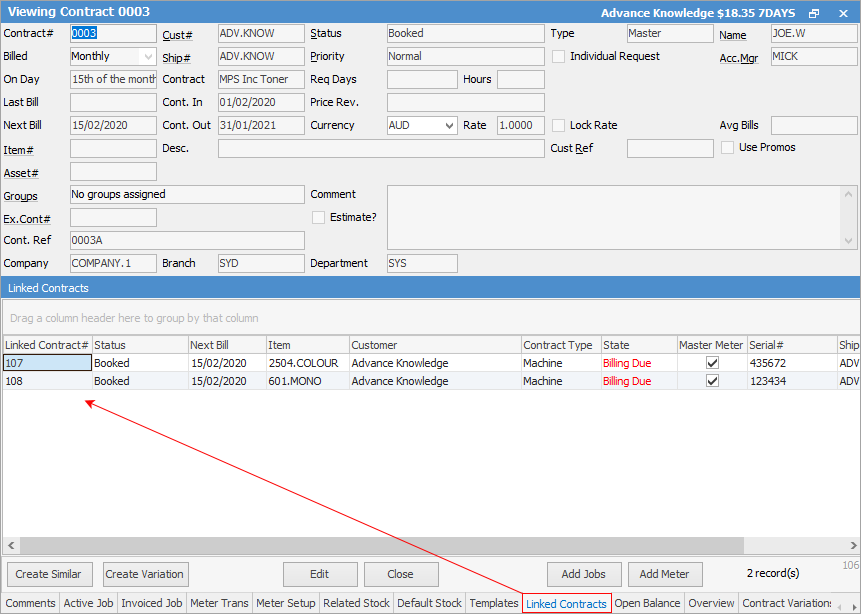Uncheck Master Meter for contract 107
This screenshot has width=861, height=614.
[712, 364]
